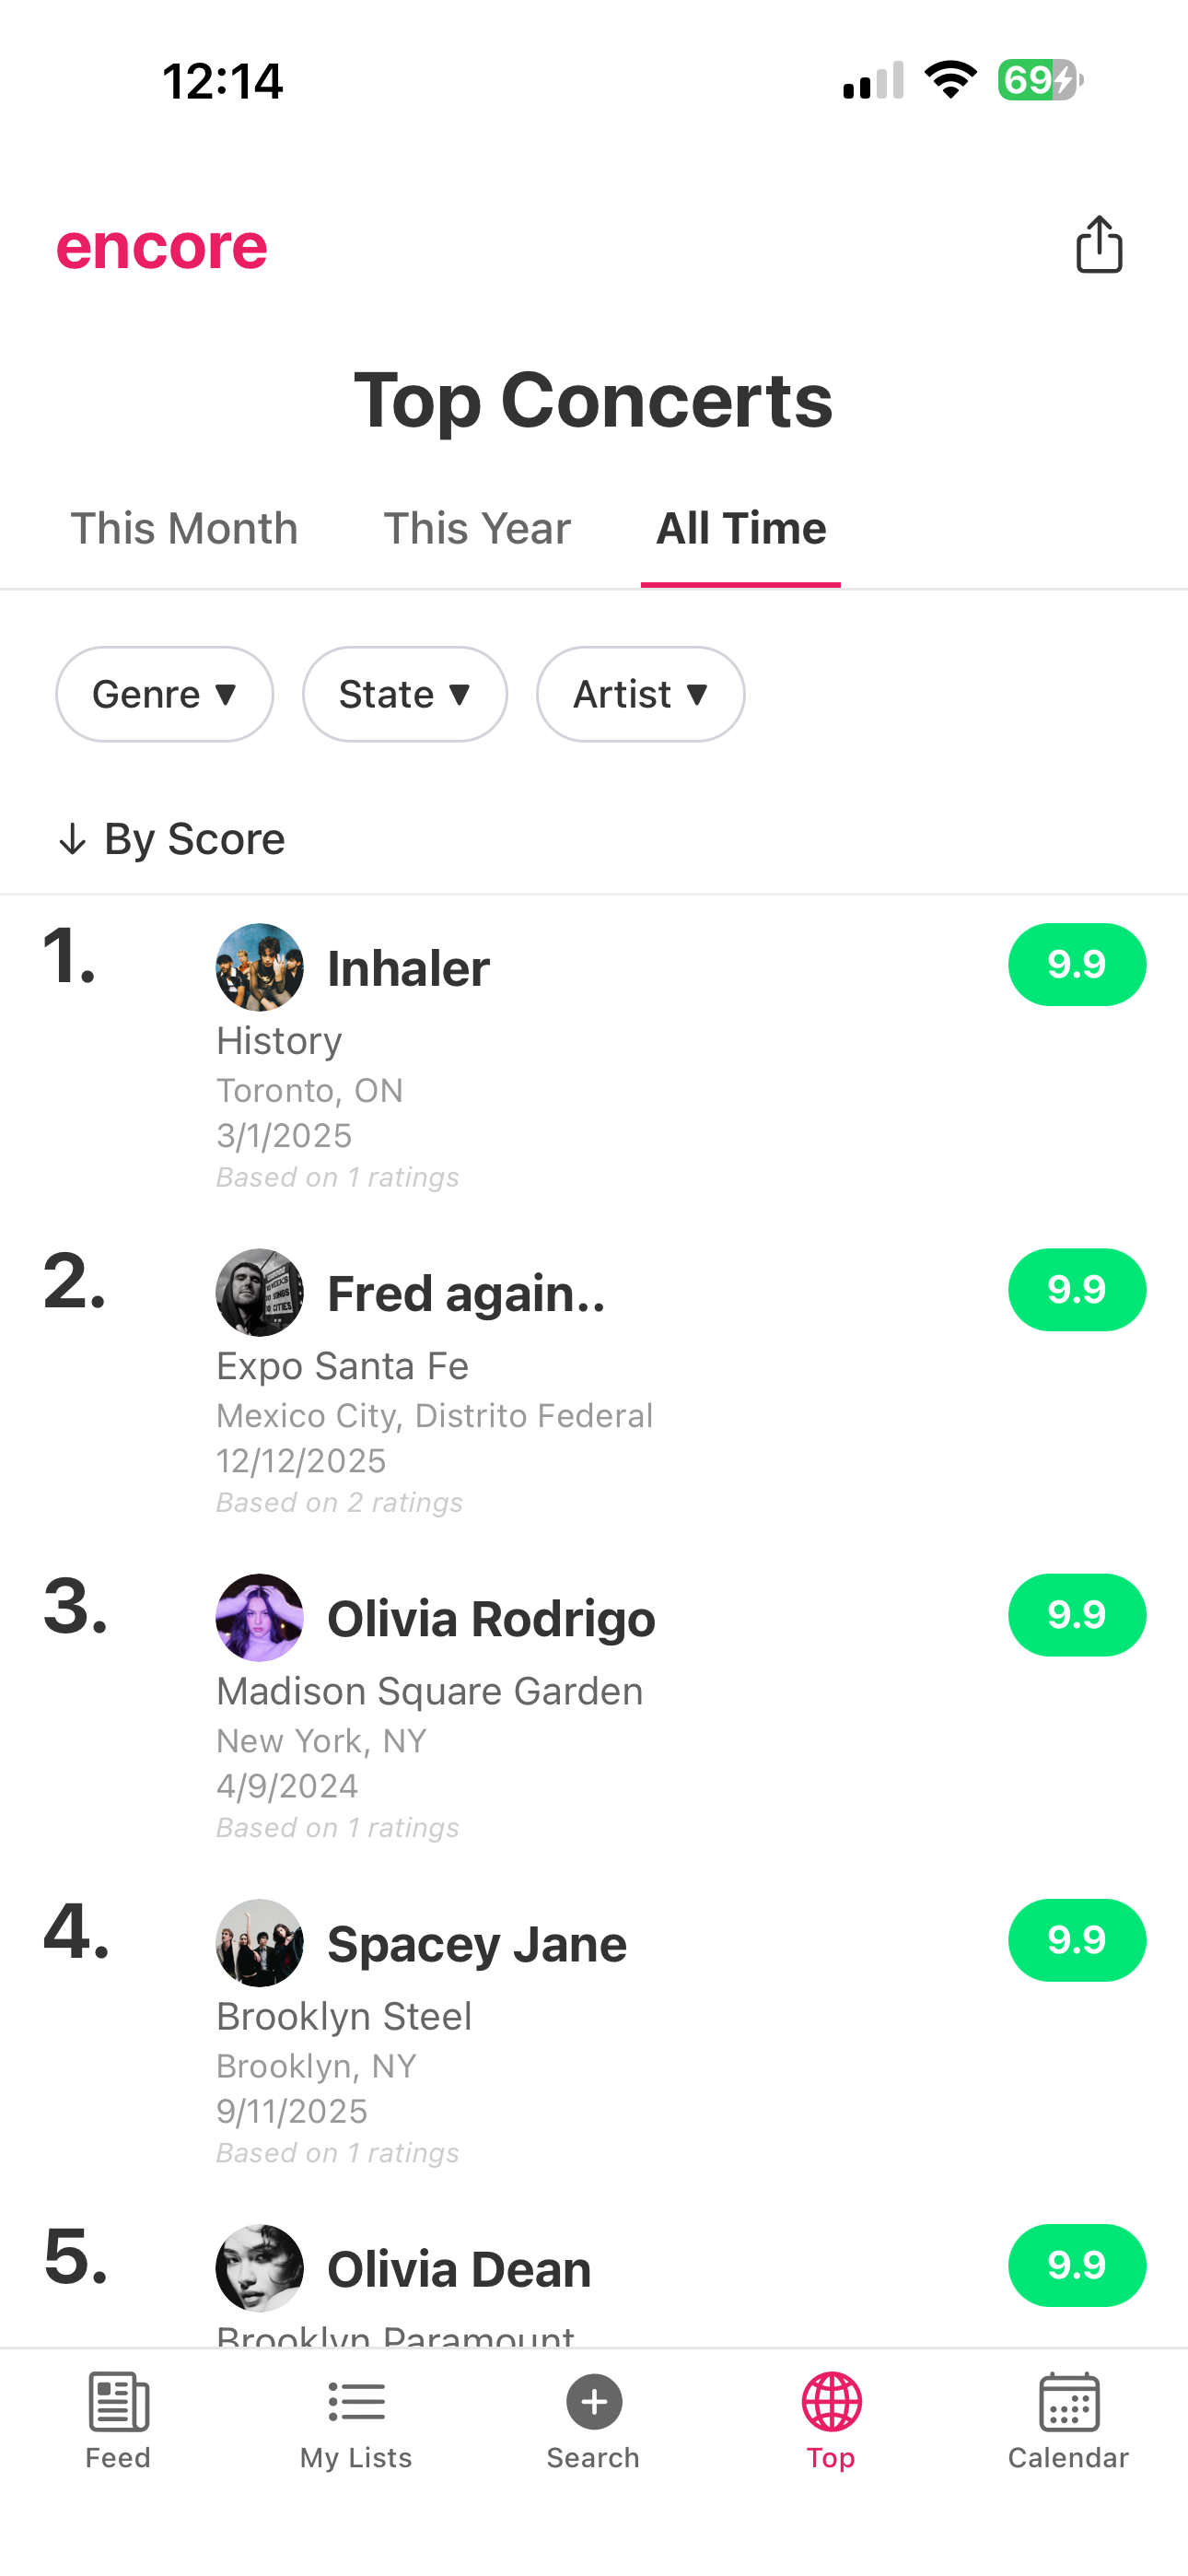The width and height of the screenshot is (1188, 2576).
Task: Toggle the By Score sort order
Action: pos(172,839)
